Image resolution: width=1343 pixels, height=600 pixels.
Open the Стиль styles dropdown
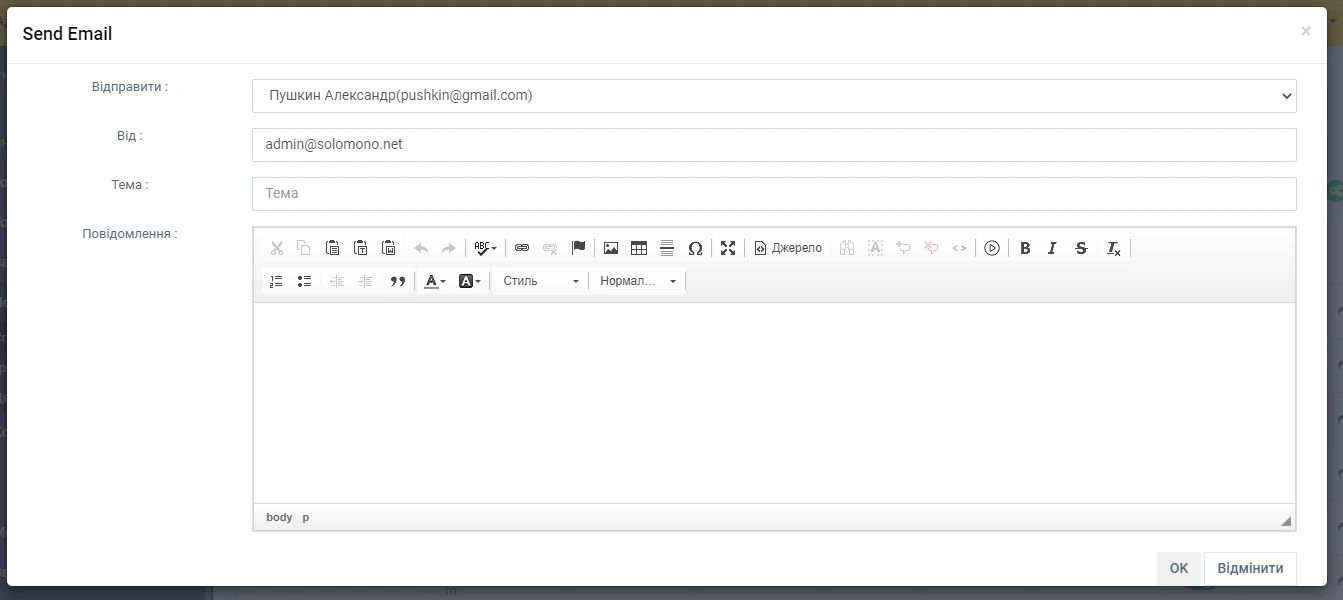point(540,282)
